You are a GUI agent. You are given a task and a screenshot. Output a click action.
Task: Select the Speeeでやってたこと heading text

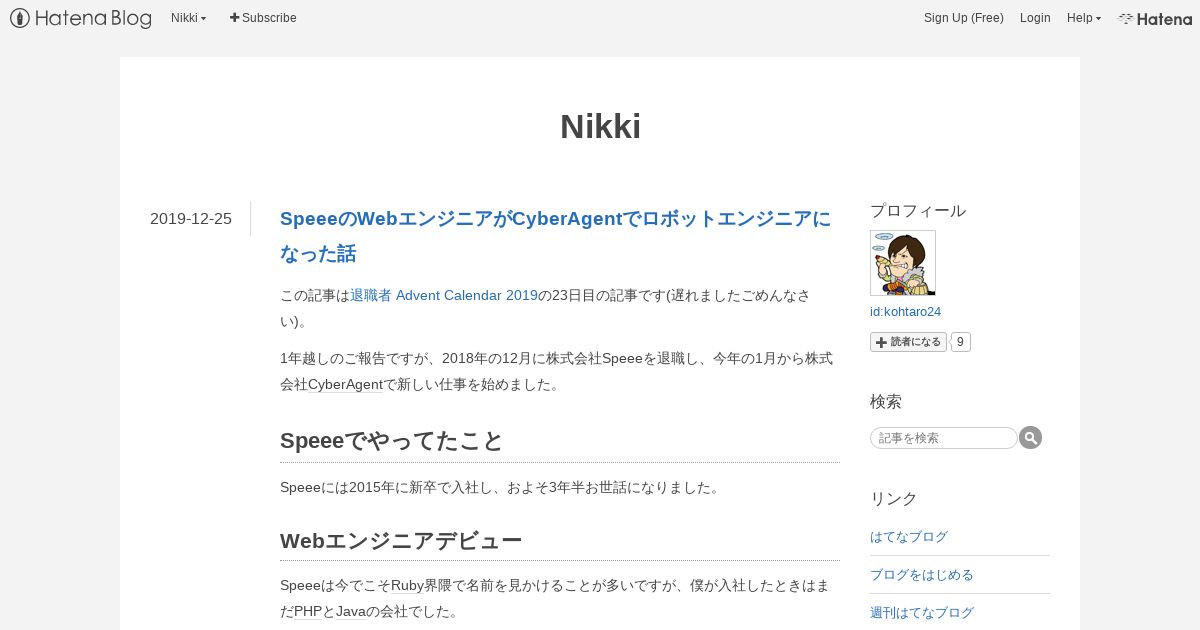pyautogui.click(x=392, y=441)
